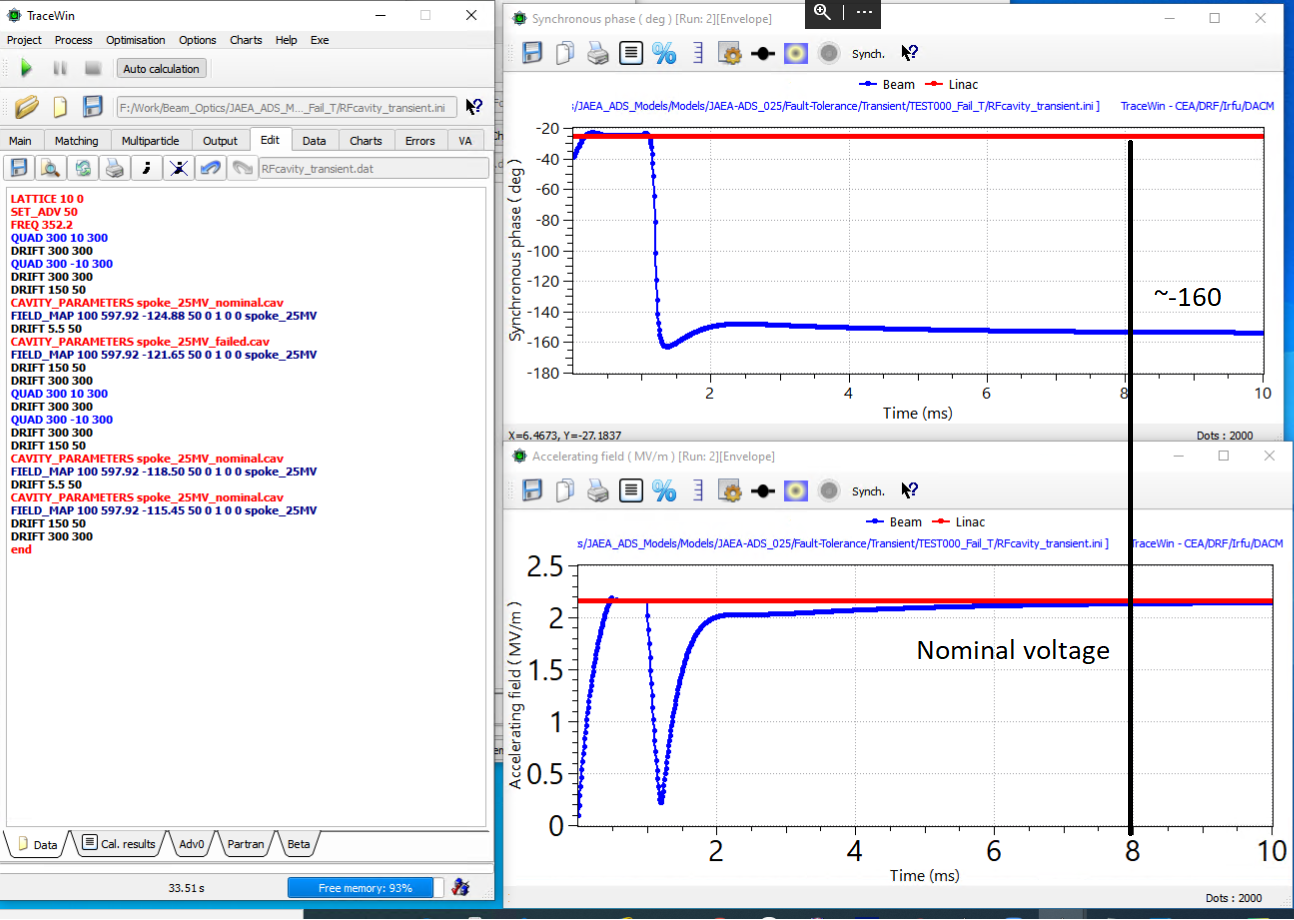Viewport: 1294px width, 920px height.
Task: Toggle Synch. in Synchronous phase chart toolbar
Action: click(x=868, y=54)
